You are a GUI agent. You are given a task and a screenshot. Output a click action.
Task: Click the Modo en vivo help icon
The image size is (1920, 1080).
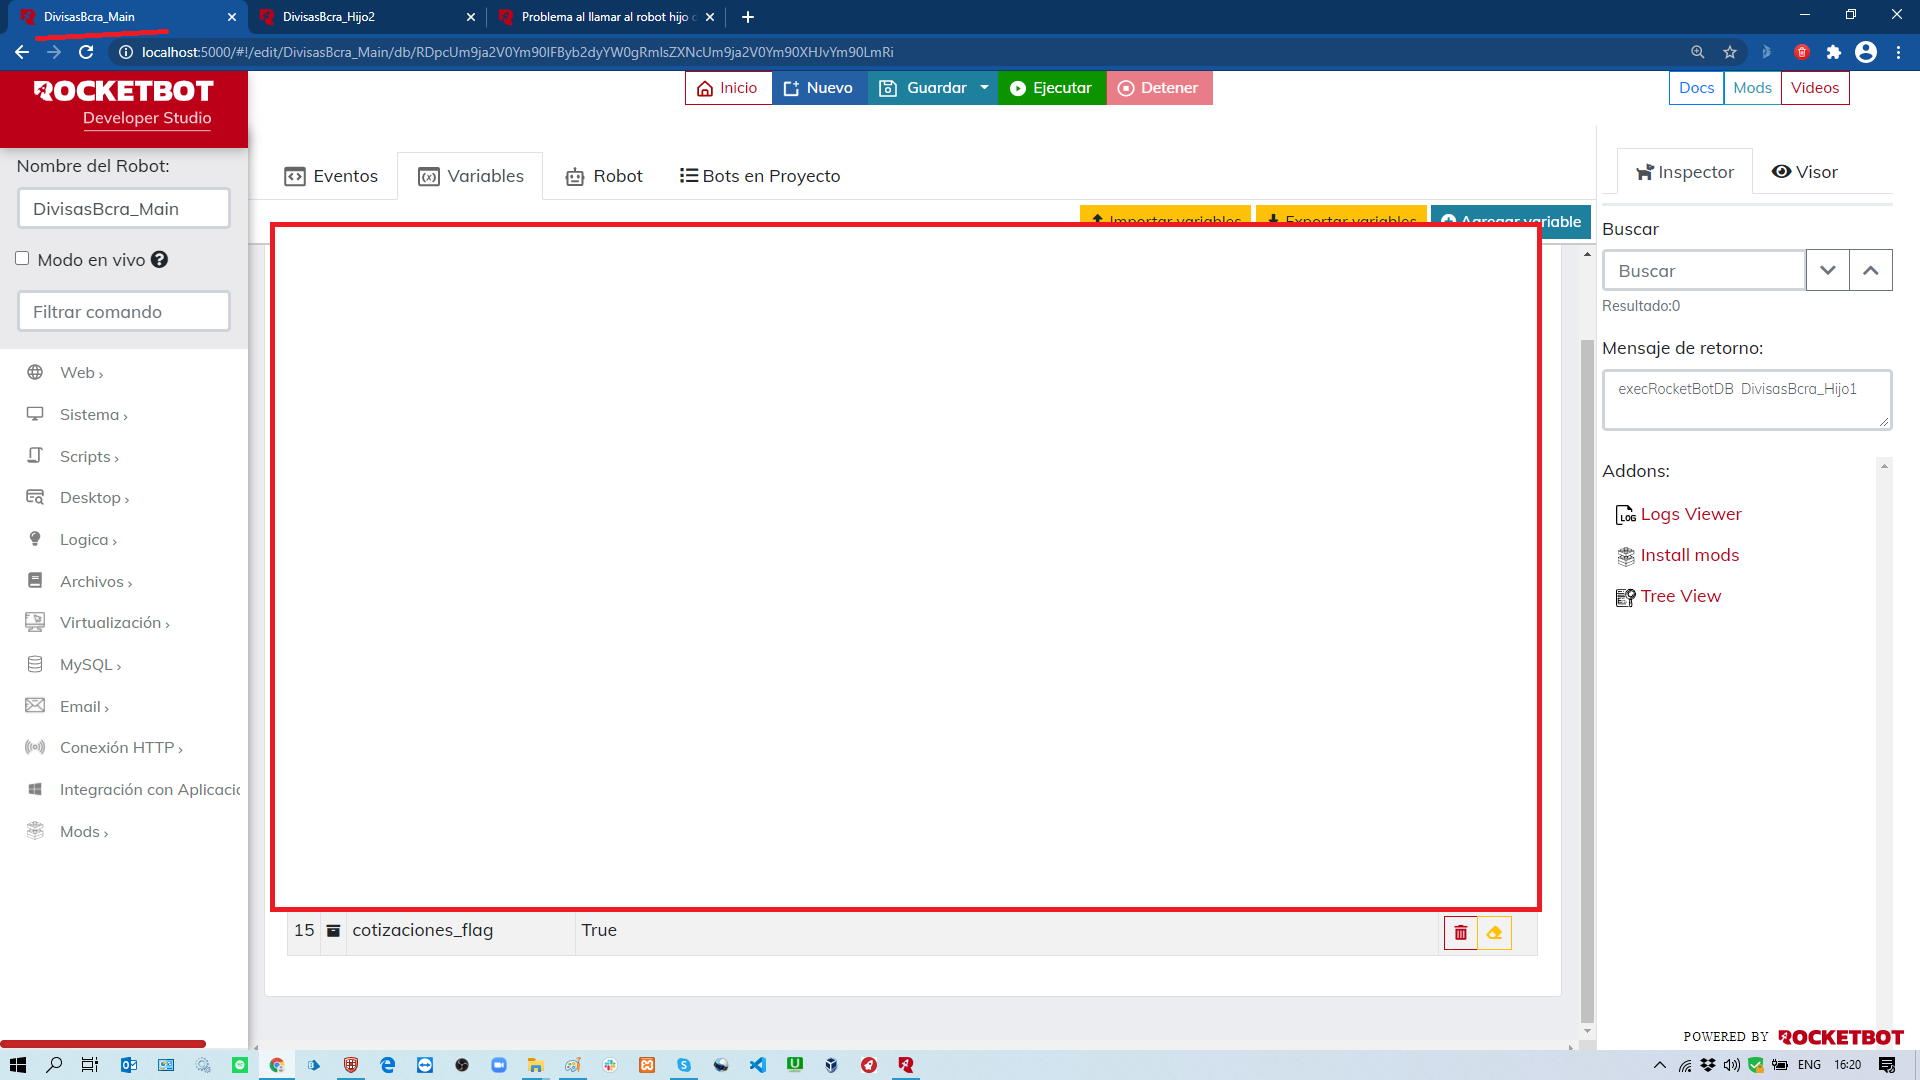[x=159, y=260]
